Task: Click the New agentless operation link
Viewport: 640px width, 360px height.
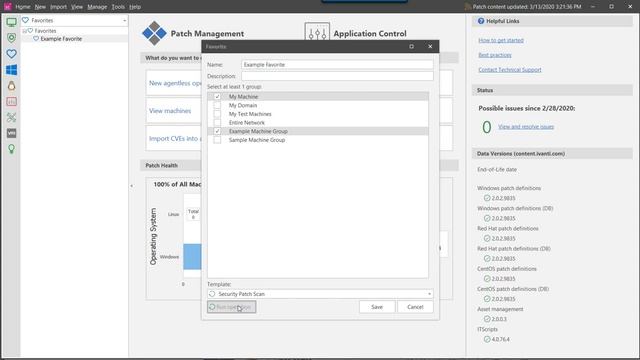Action: click(175, 83)
